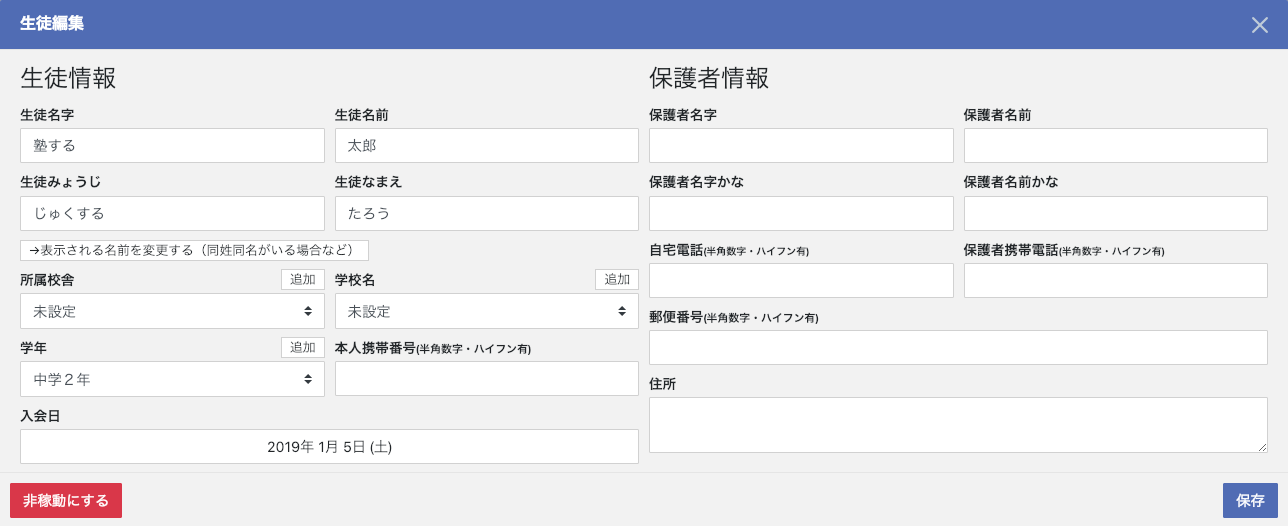Click the 本人携帯番号 input field

(x=487, y=379)
